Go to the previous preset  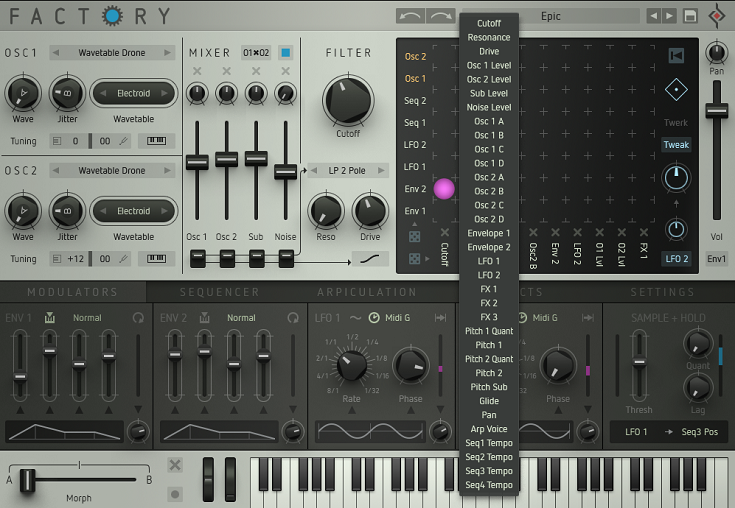click(x=653, y=16)
